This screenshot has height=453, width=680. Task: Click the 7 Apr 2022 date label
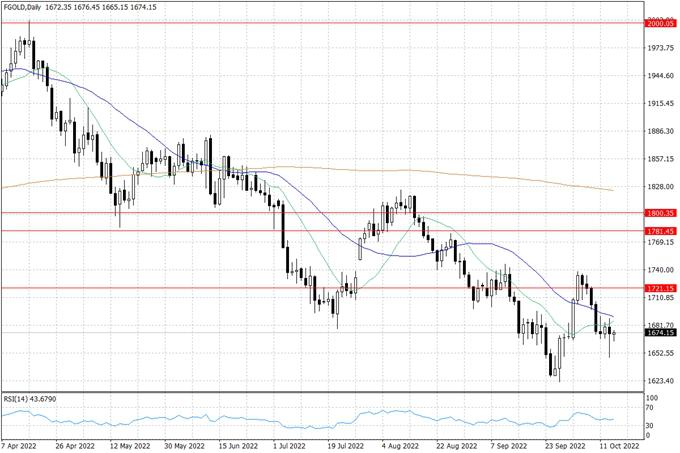(22, 445)
